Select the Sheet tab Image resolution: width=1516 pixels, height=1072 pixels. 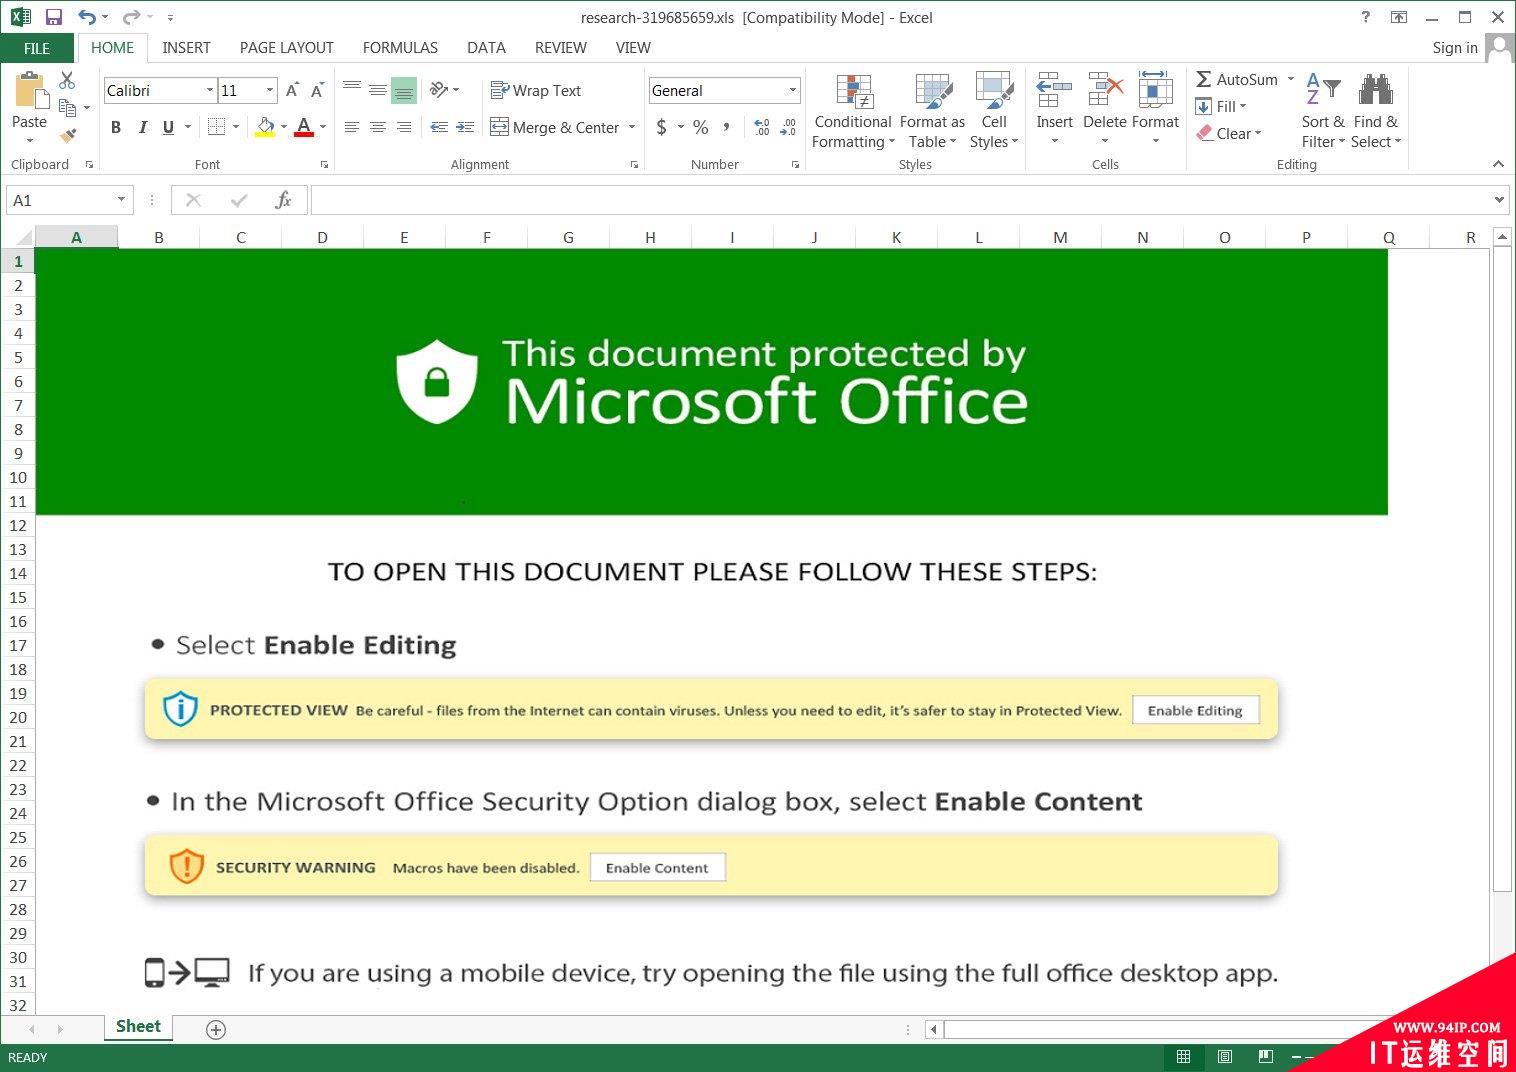(x=138, y=1026)
